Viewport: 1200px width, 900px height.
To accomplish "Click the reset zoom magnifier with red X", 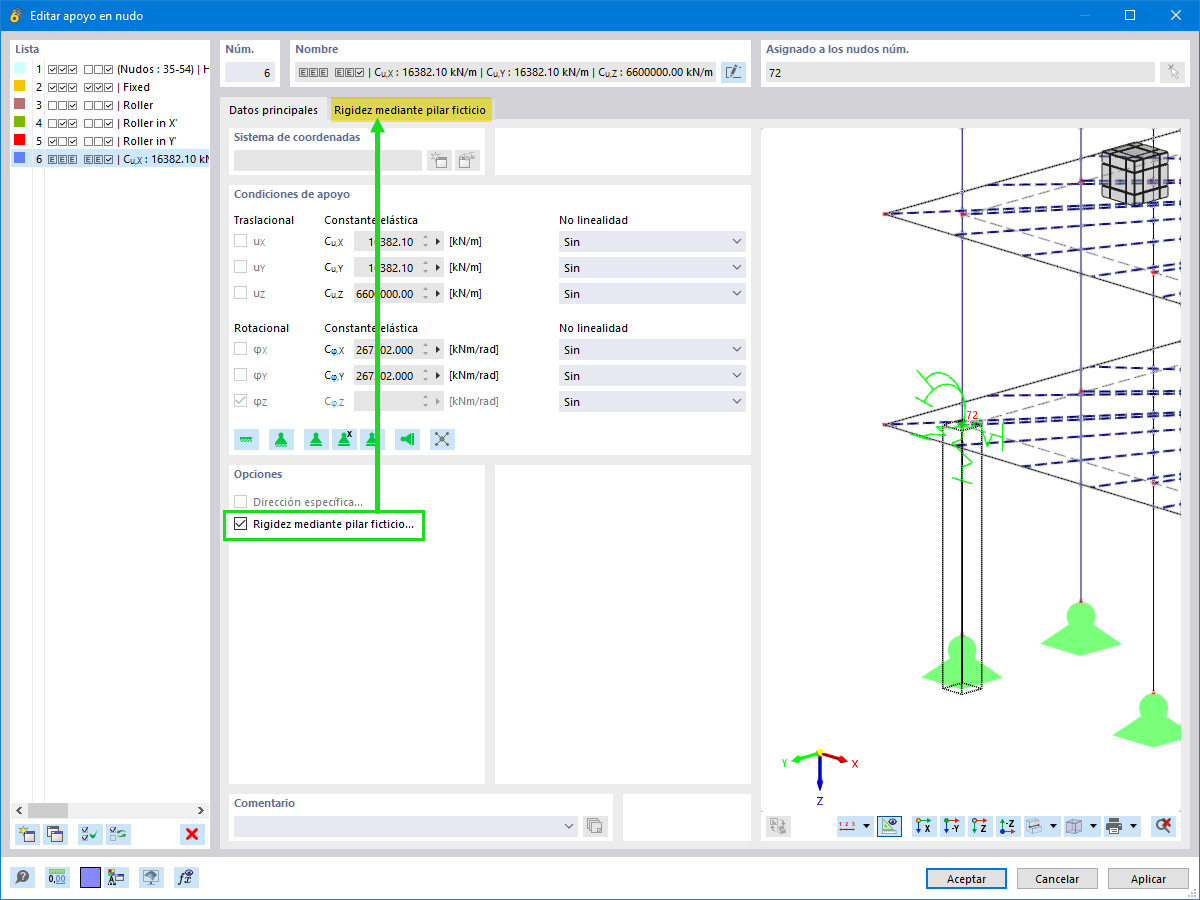I will tap(1162, 826).
